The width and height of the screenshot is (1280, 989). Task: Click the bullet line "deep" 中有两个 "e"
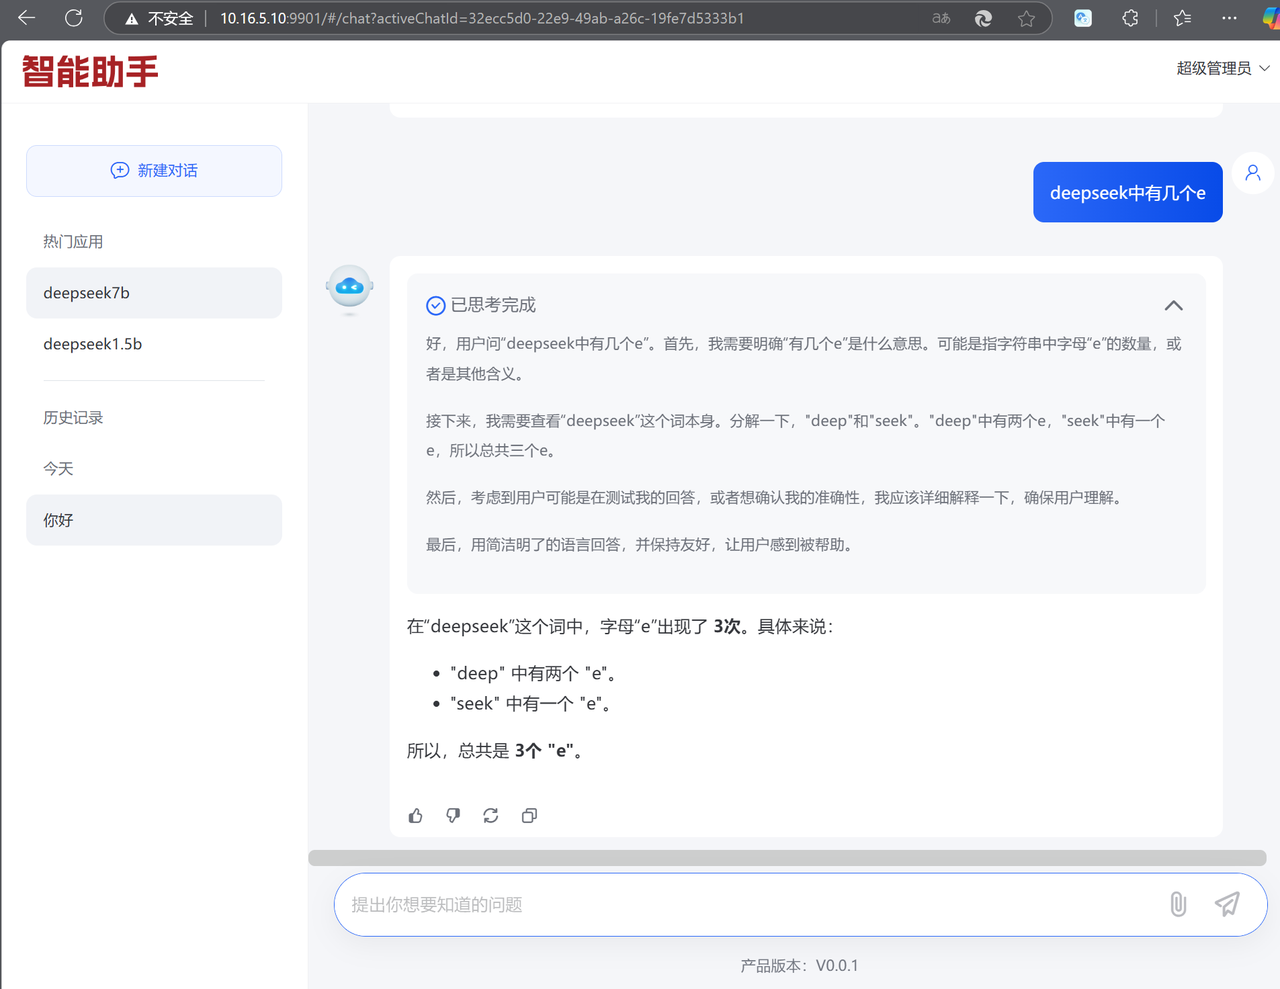pyautogui.click(x=533, y=674)
